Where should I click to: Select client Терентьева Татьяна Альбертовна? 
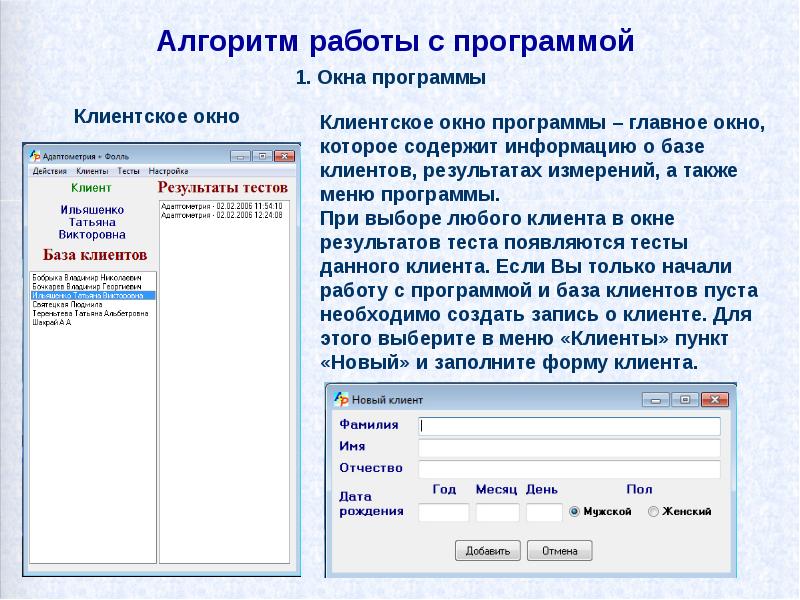[x=90, y=313]
